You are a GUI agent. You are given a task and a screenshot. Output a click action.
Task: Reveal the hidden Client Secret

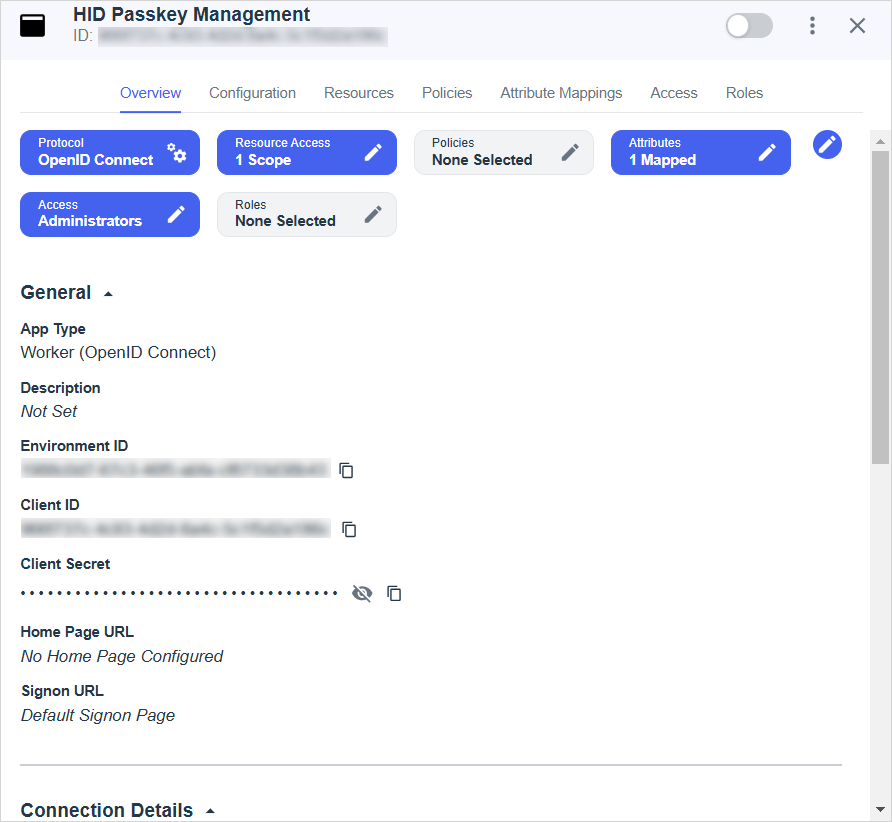click(362, 594)
